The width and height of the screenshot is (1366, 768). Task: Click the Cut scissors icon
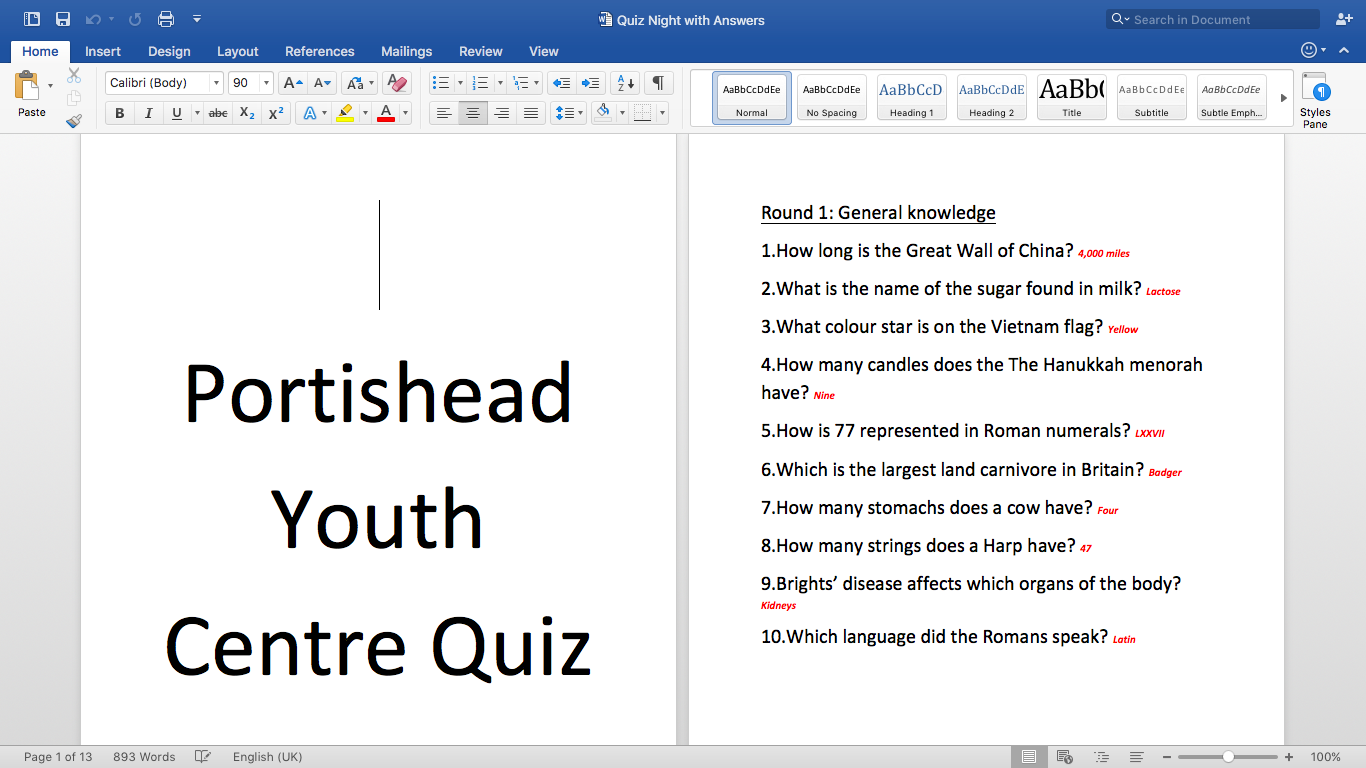[x=74, y=75]
